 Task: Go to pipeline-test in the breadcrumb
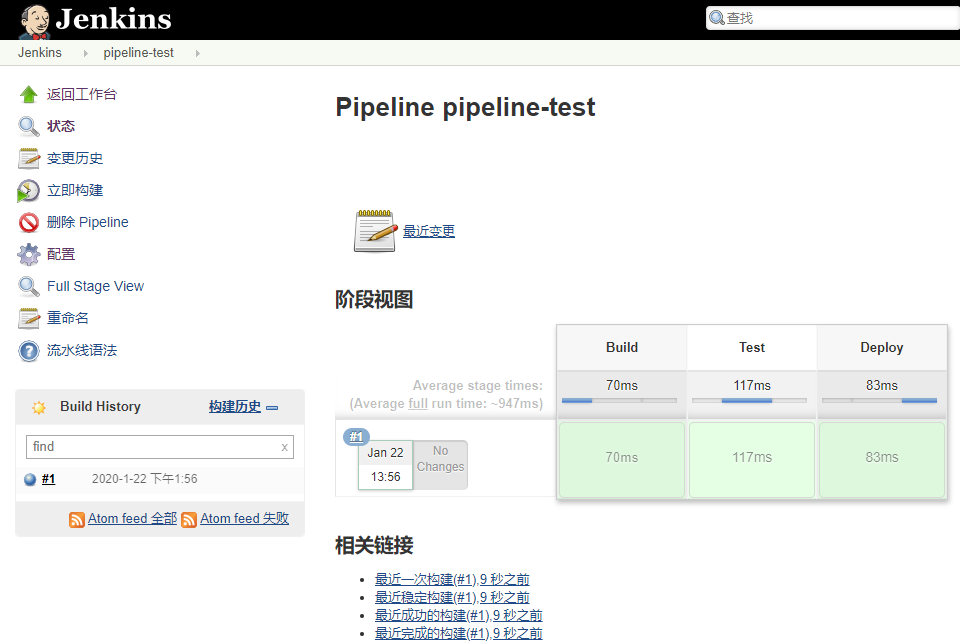click(138, 53)
